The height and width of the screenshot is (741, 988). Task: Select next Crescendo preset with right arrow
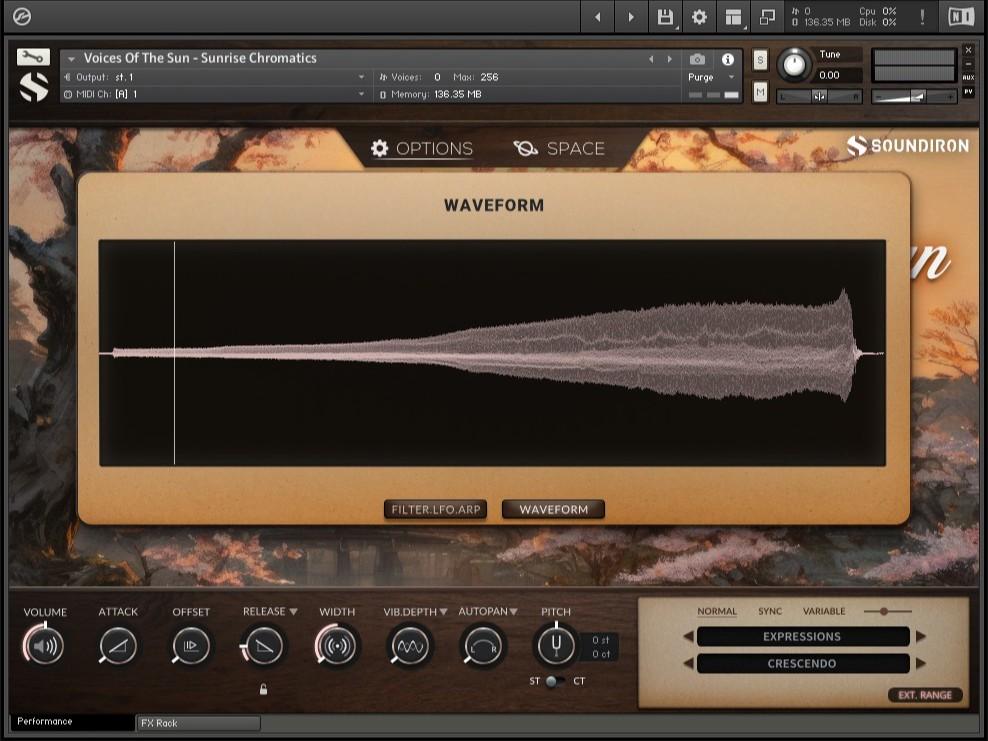click(921, 663)
